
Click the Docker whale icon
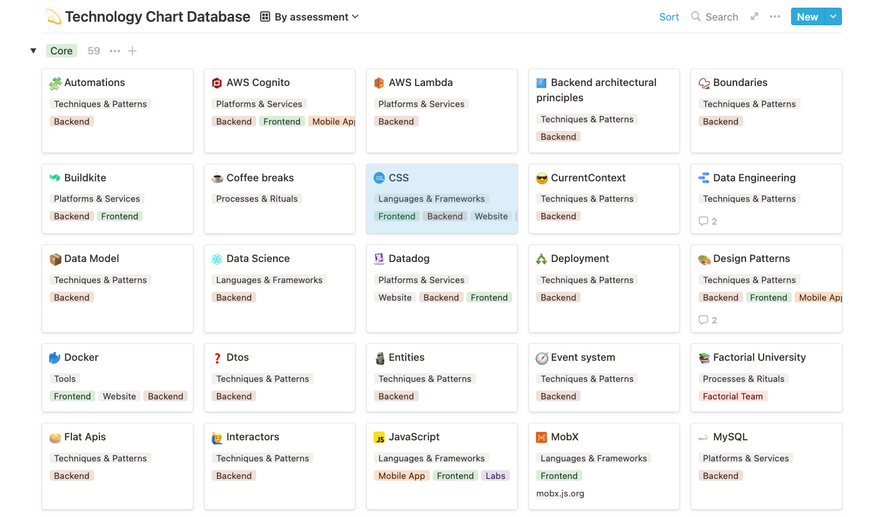click(55, 358)
